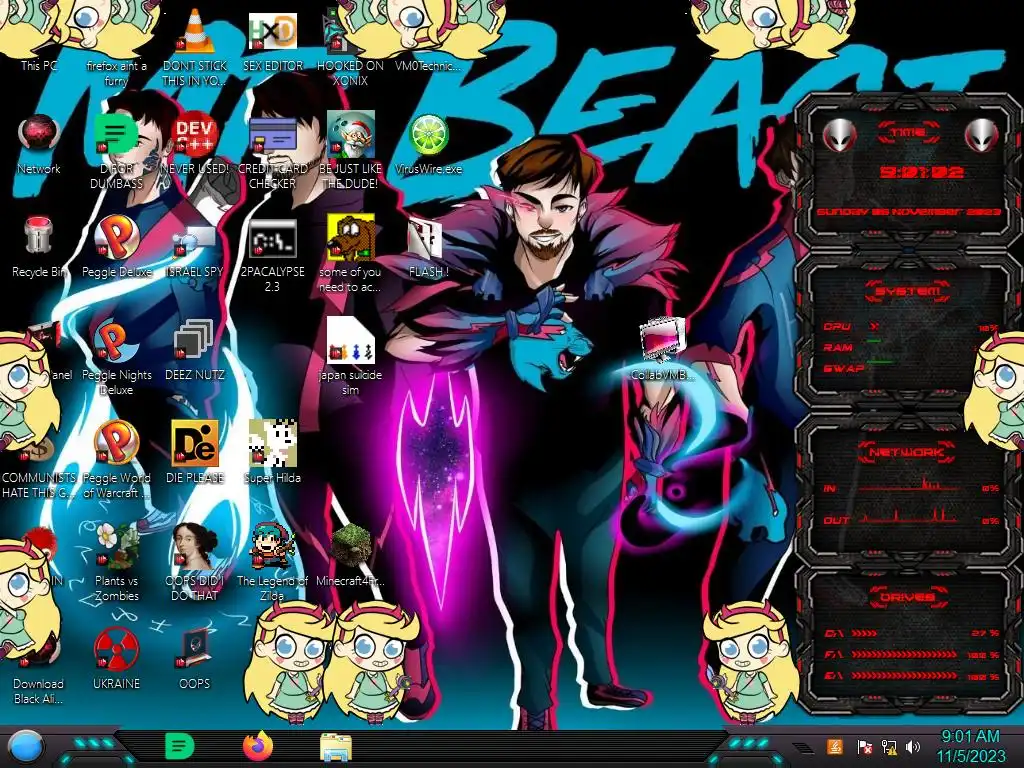Screen dimensions: 1024x768
Task: Select the 'DEEZ NUTZ' stacked-windows icon
Action: [195, 351]
